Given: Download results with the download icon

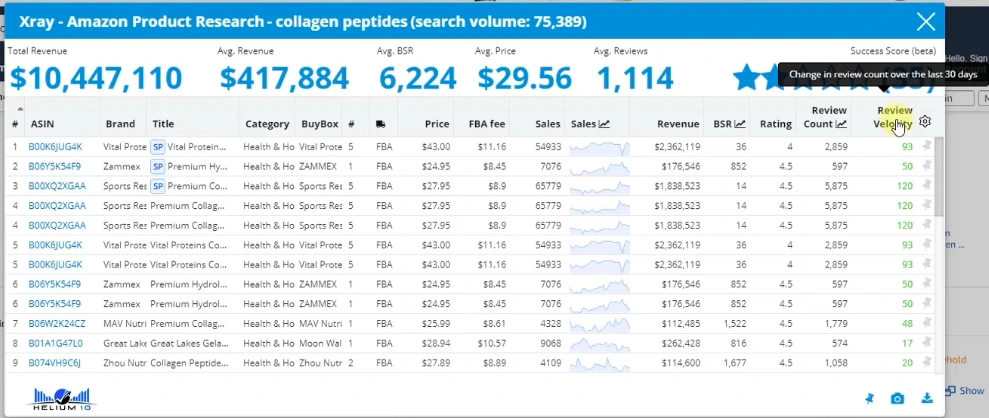Looking at the screenshot, I should (x=927, y=398).
